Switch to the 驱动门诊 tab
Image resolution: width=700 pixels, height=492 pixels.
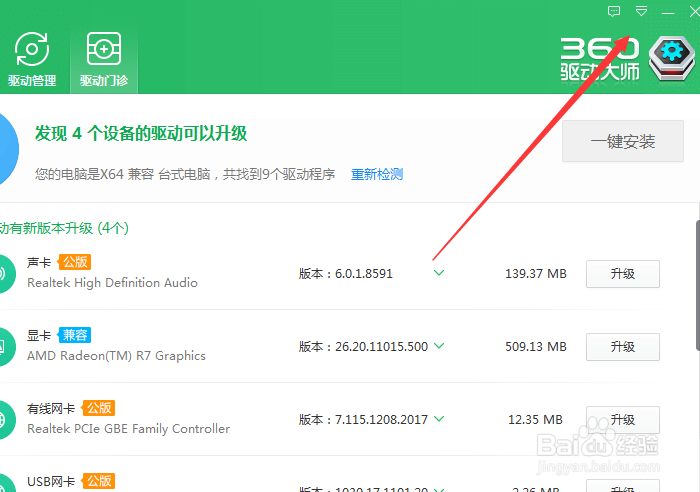(x=104, y=59)
